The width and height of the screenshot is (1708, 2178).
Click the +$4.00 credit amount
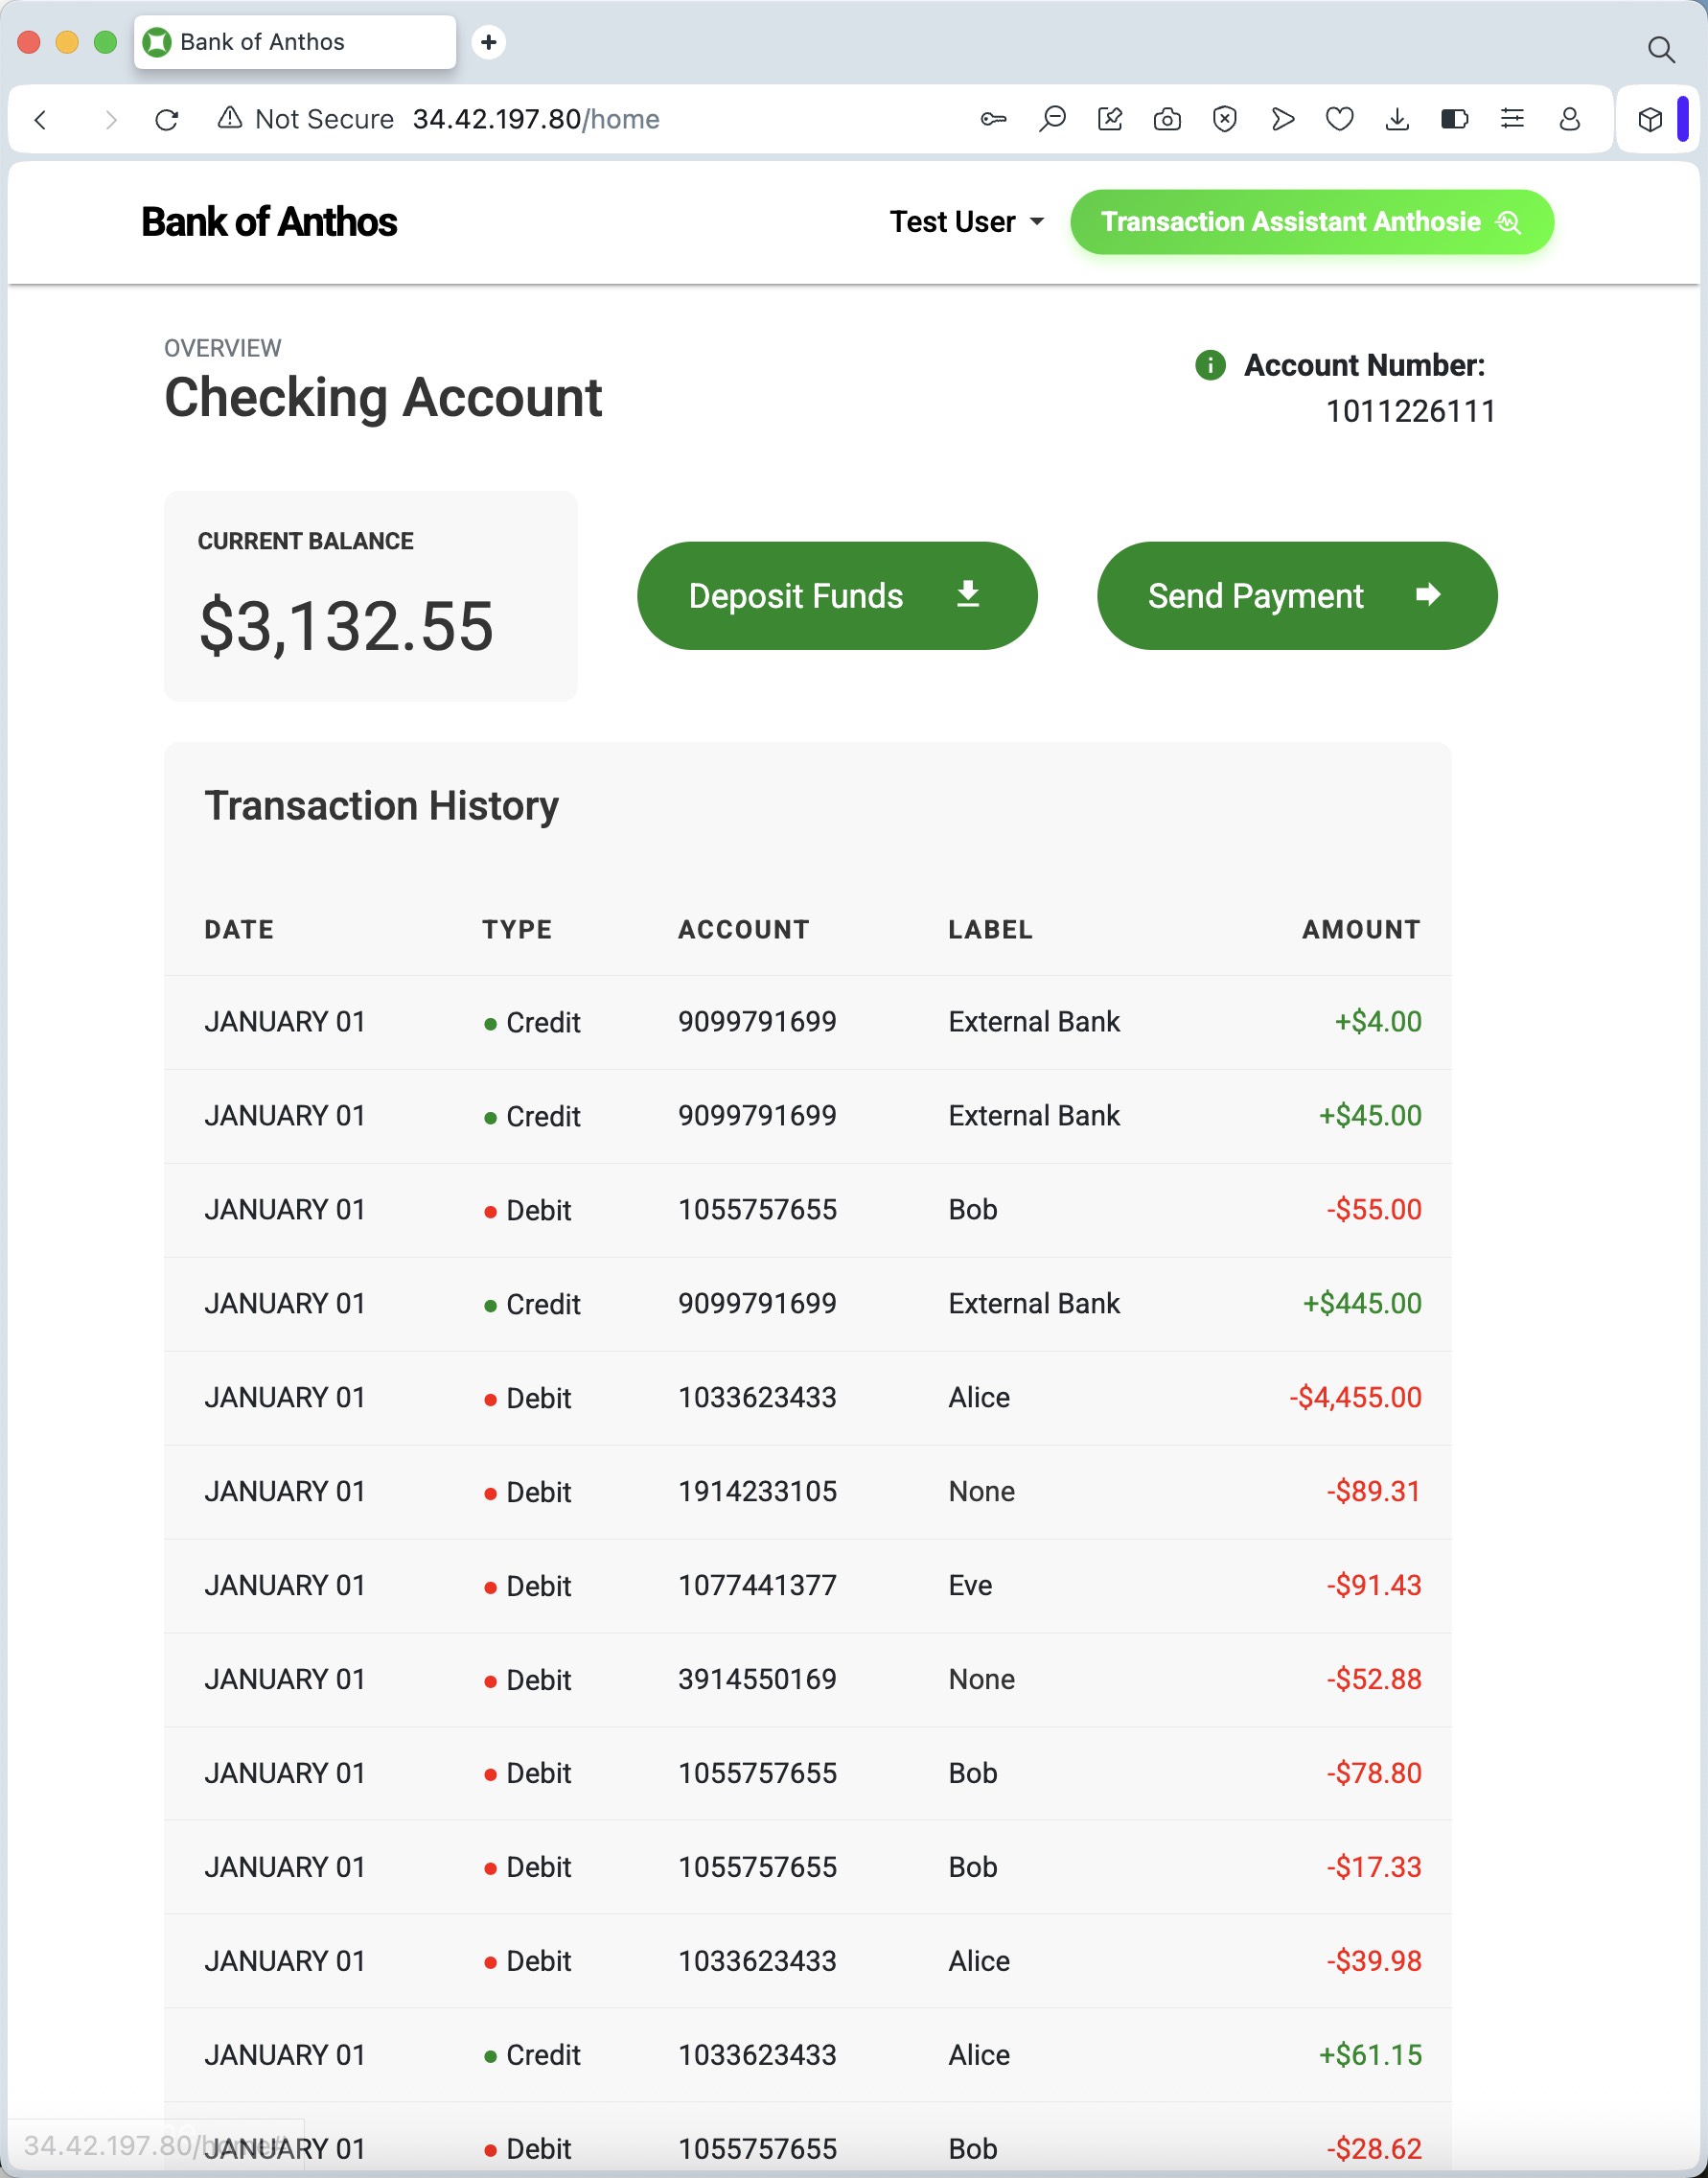(x=1378, y=1021)
